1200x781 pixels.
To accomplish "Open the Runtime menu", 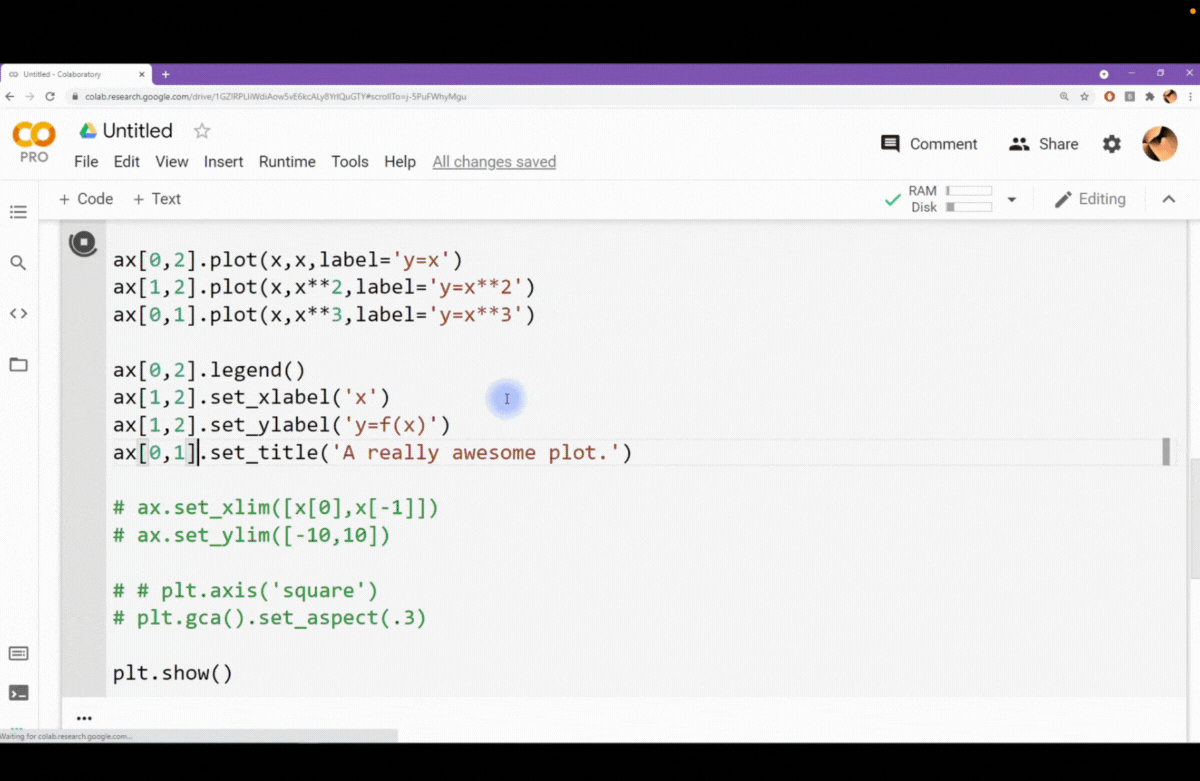I will click(287, 162).
